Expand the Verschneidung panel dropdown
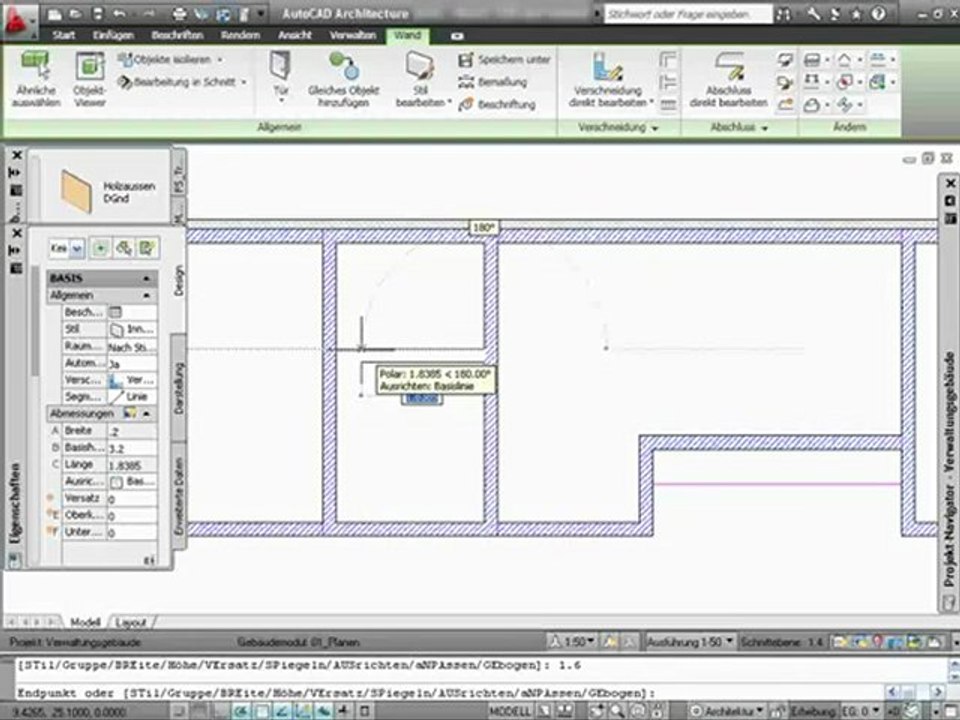The image size is (960, 720). [x=654, y=128]
